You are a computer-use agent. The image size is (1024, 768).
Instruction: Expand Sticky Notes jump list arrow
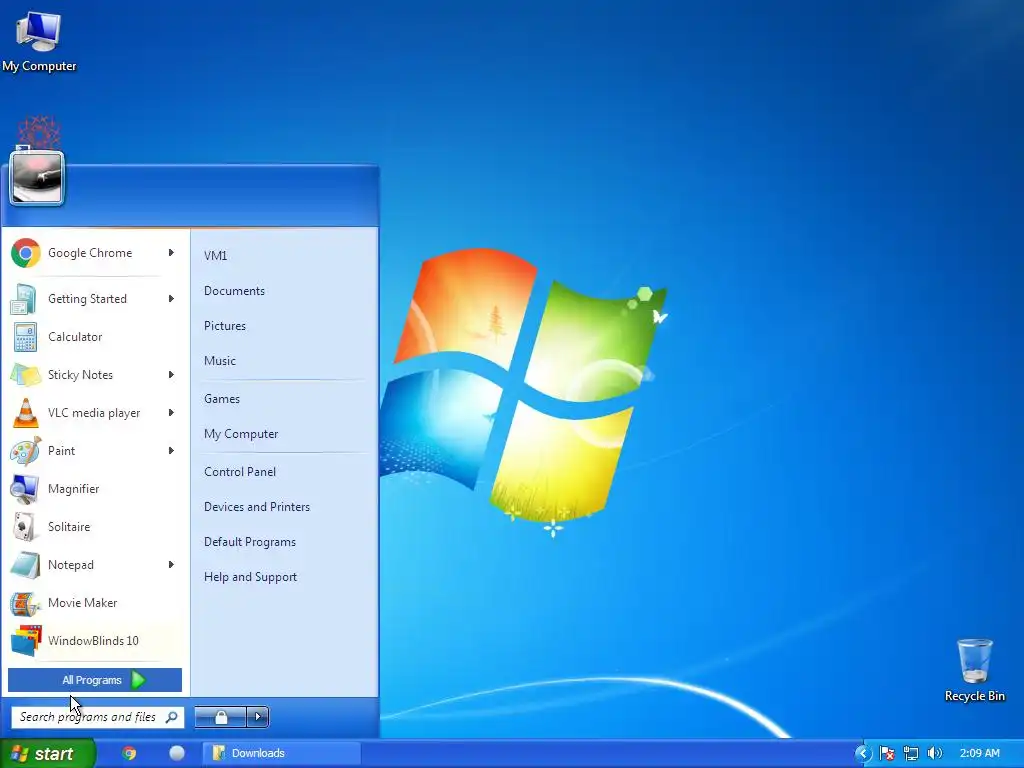tap(171, 374)
